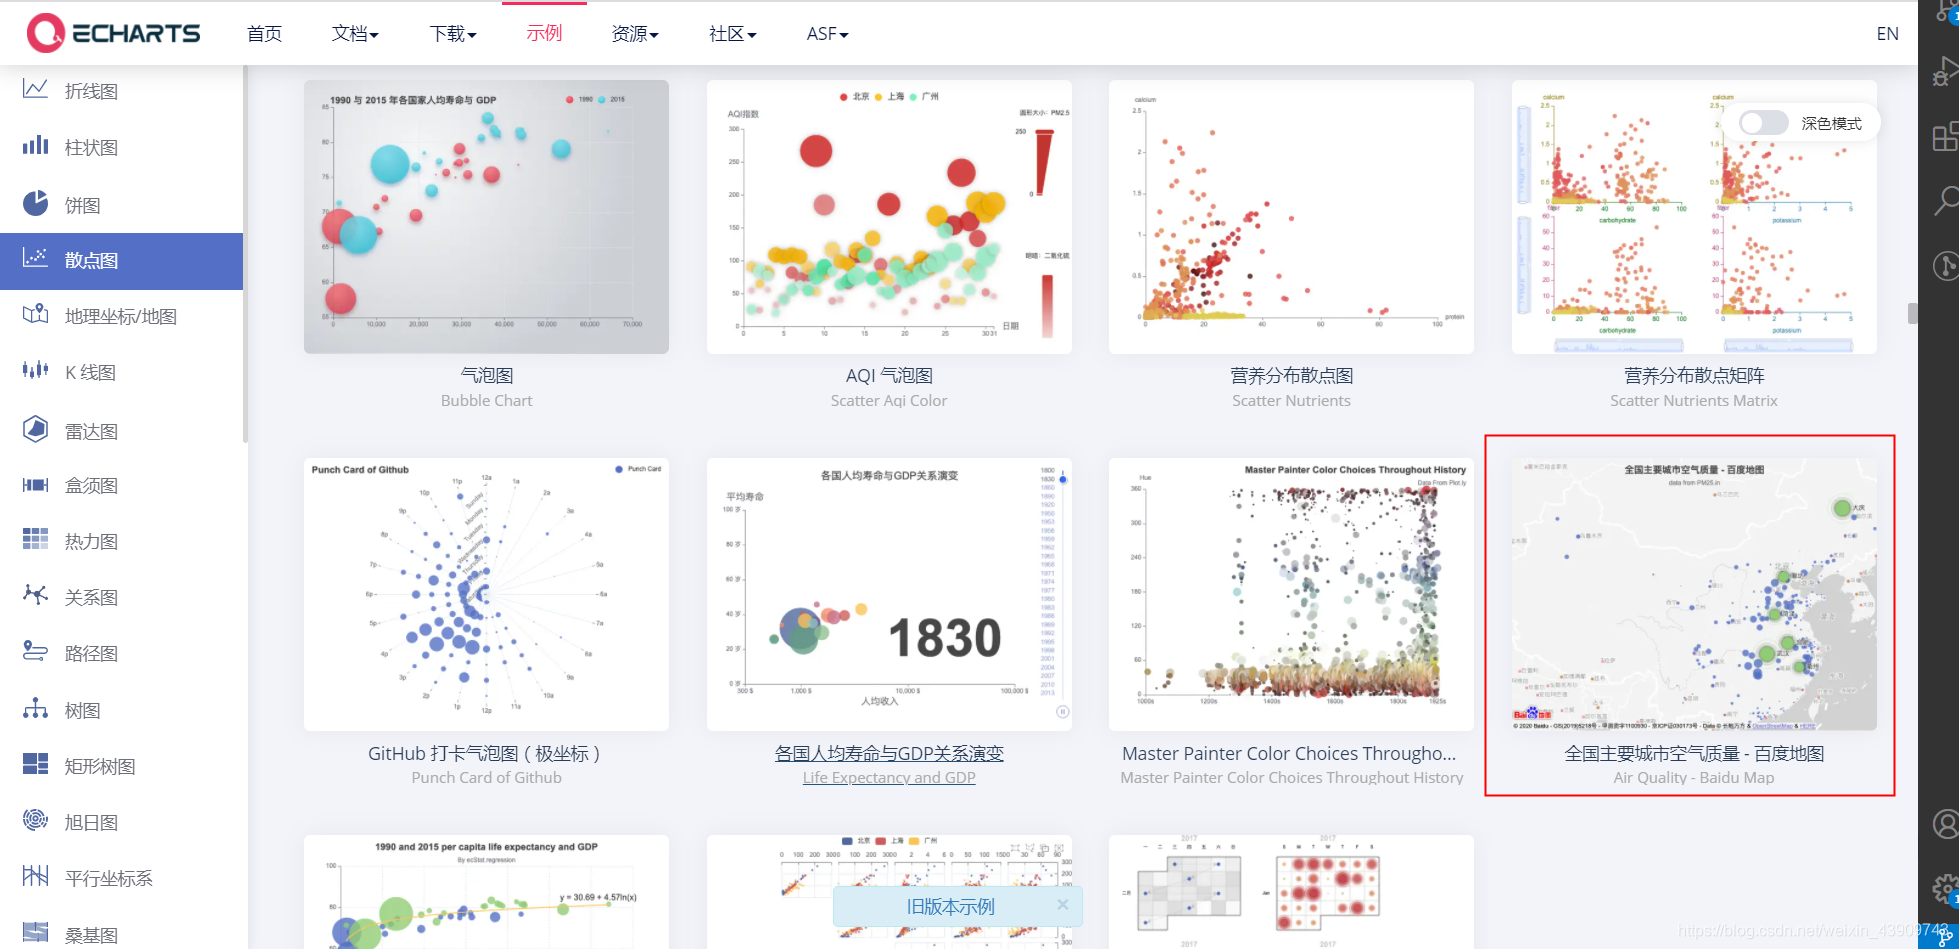Image resolution: width=1959 pixels, height=949 pixels.
Task: Close the 旧版本示例 banner
Action: 1063,905
